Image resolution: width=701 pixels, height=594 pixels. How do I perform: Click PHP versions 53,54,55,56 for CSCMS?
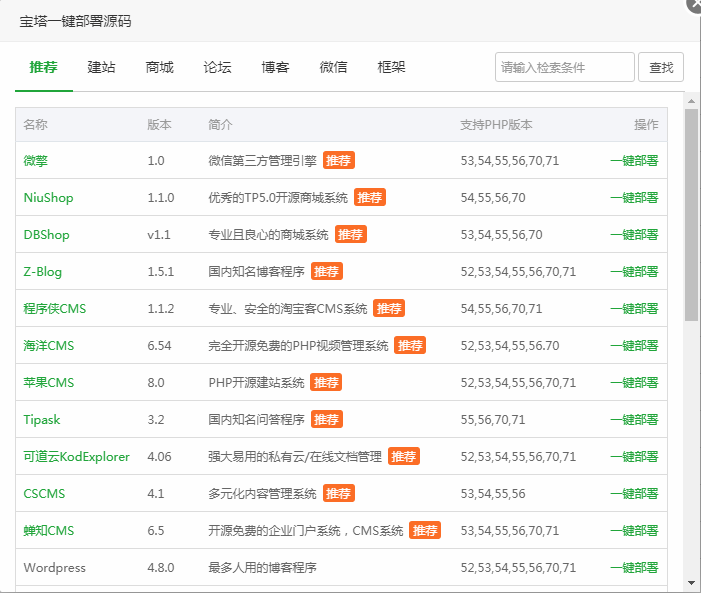point(493,494)
